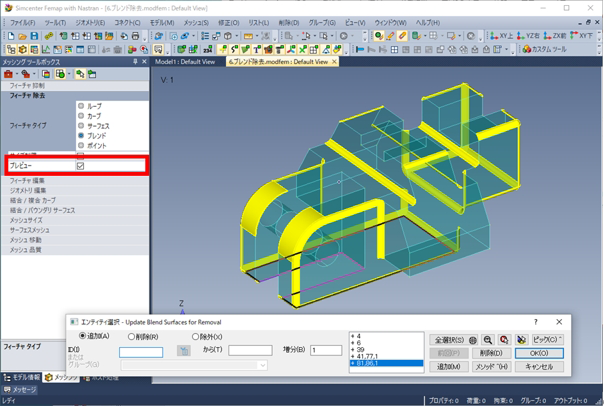Click the grid-of-four window layout icon

394,49
